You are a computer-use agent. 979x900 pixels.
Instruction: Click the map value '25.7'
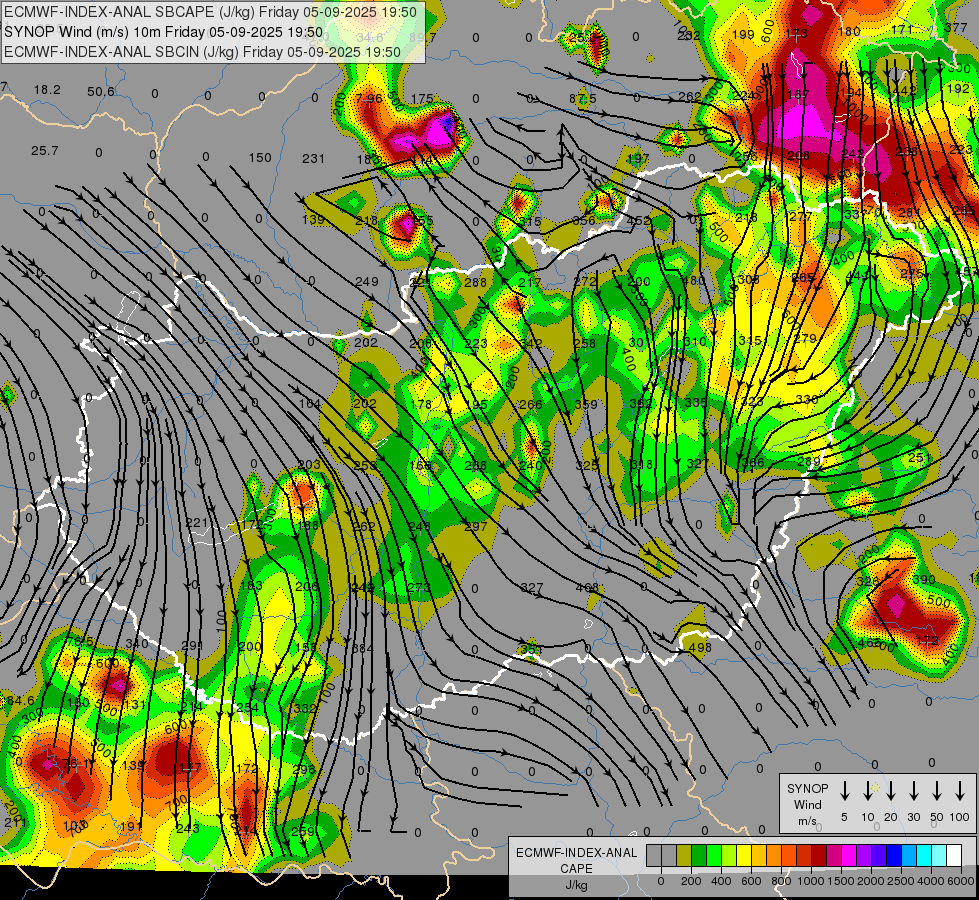point(44,151)
